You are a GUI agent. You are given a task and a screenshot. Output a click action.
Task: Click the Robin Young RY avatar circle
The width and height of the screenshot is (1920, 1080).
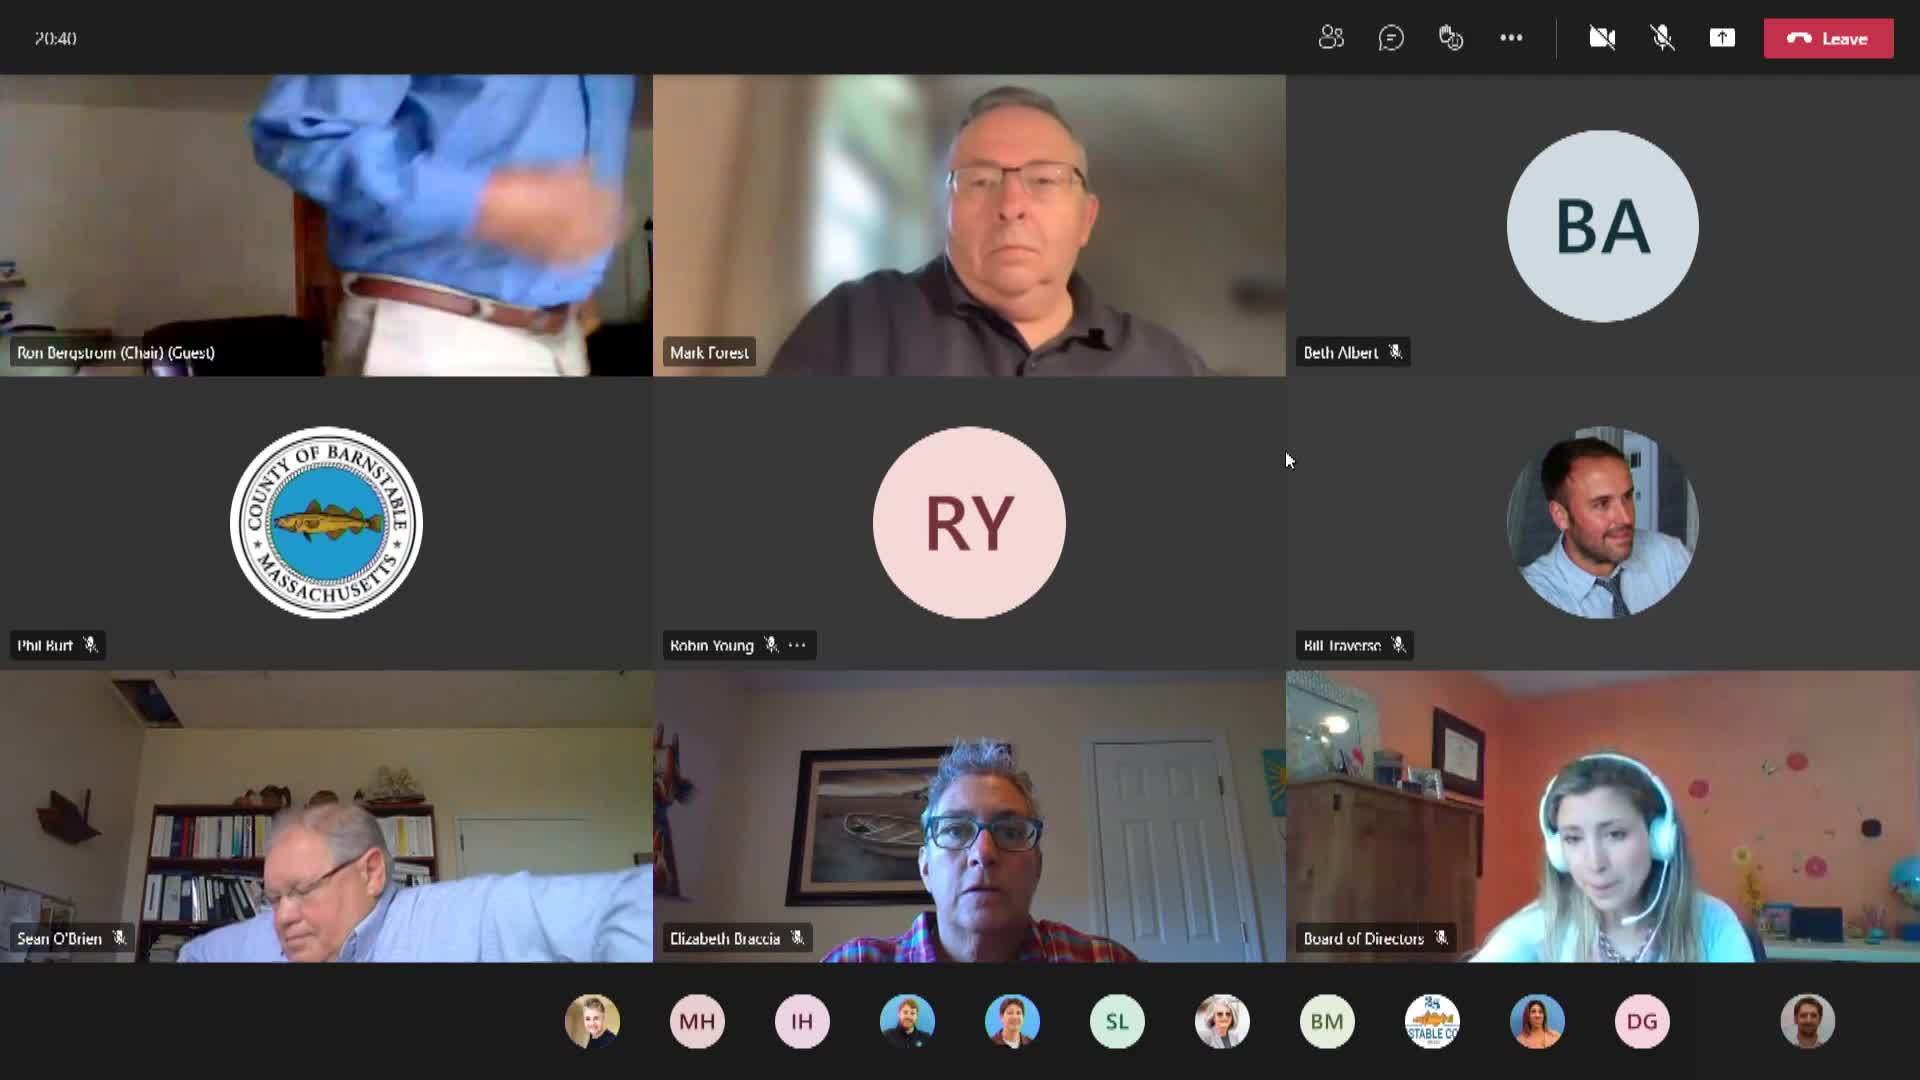969,522
